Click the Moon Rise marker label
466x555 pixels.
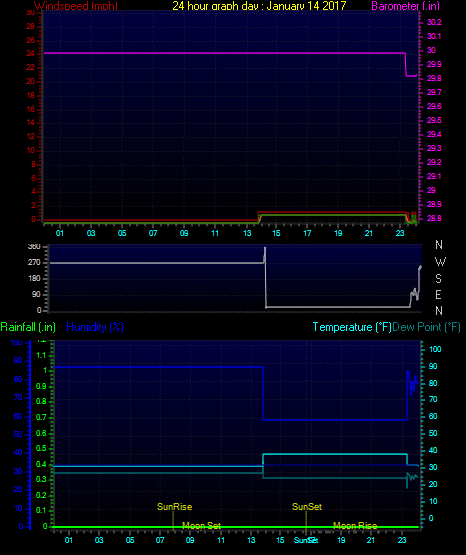[x=355, y=526]
